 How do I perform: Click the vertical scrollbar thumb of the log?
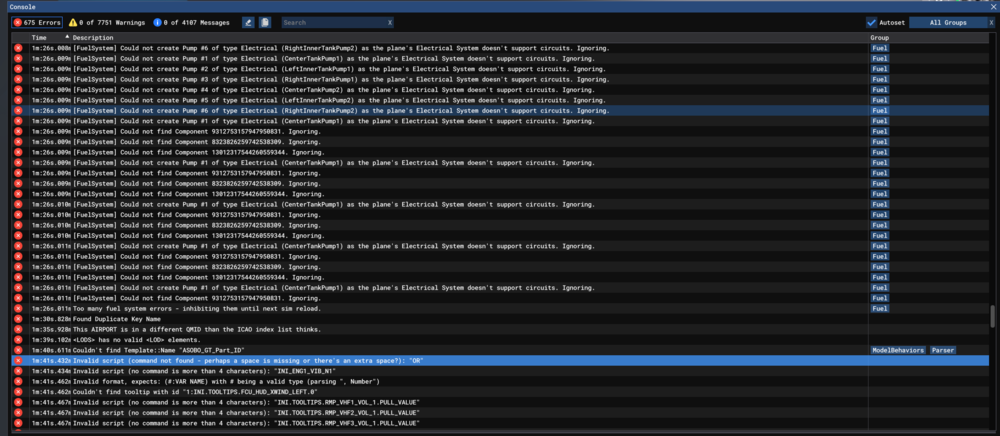coord(993,317)
